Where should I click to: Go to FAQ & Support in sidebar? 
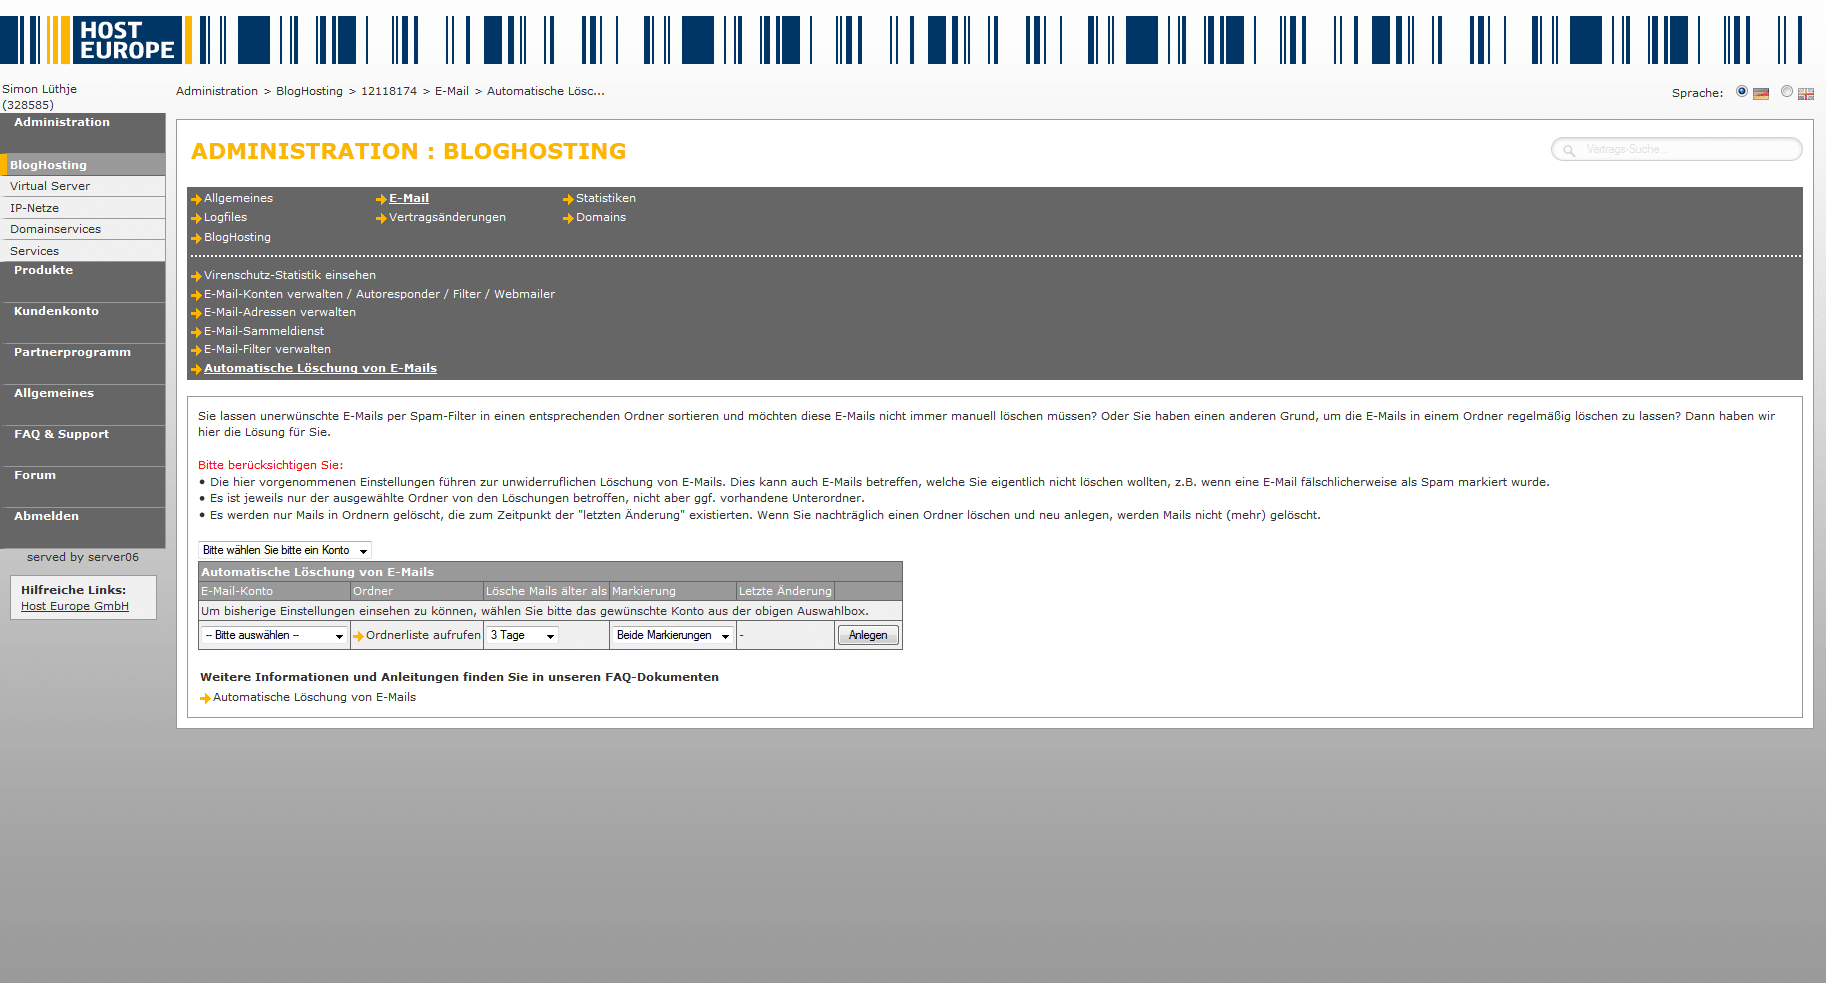coord(61,434)
